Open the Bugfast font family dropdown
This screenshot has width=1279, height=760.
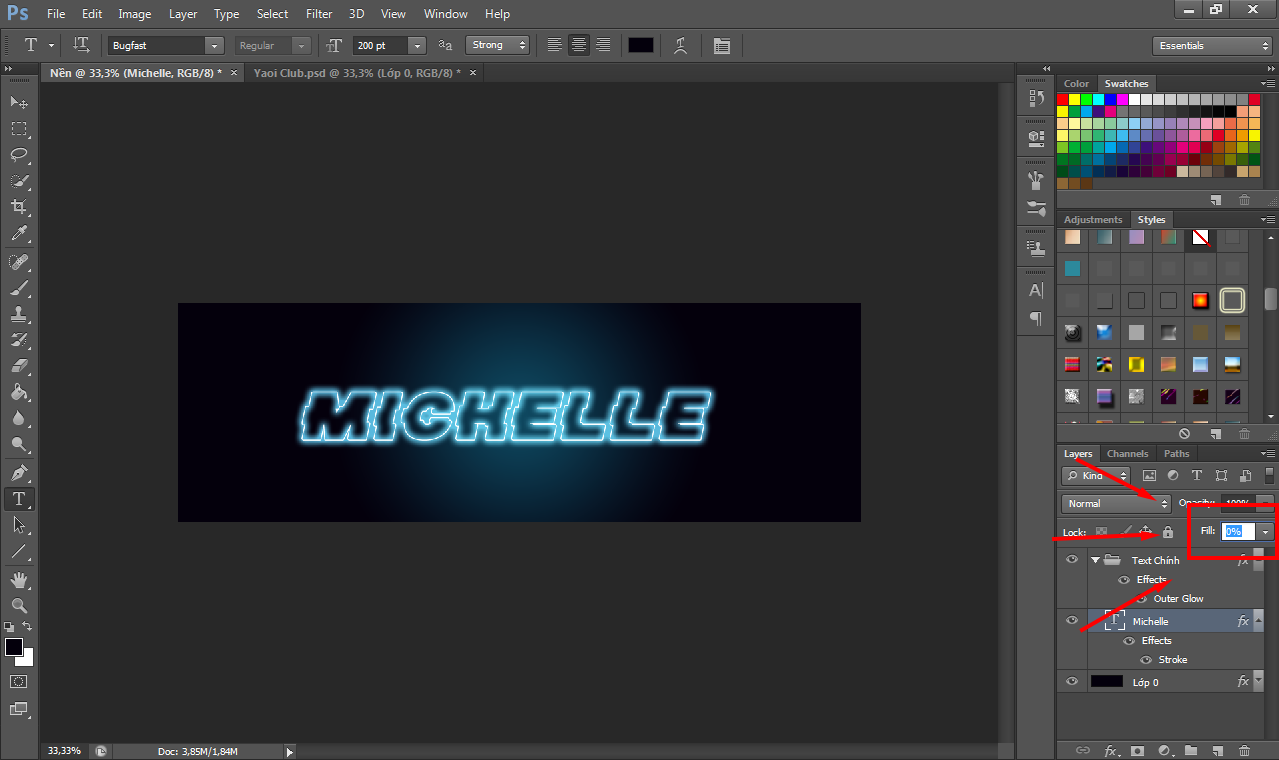(x=214, y=46)
